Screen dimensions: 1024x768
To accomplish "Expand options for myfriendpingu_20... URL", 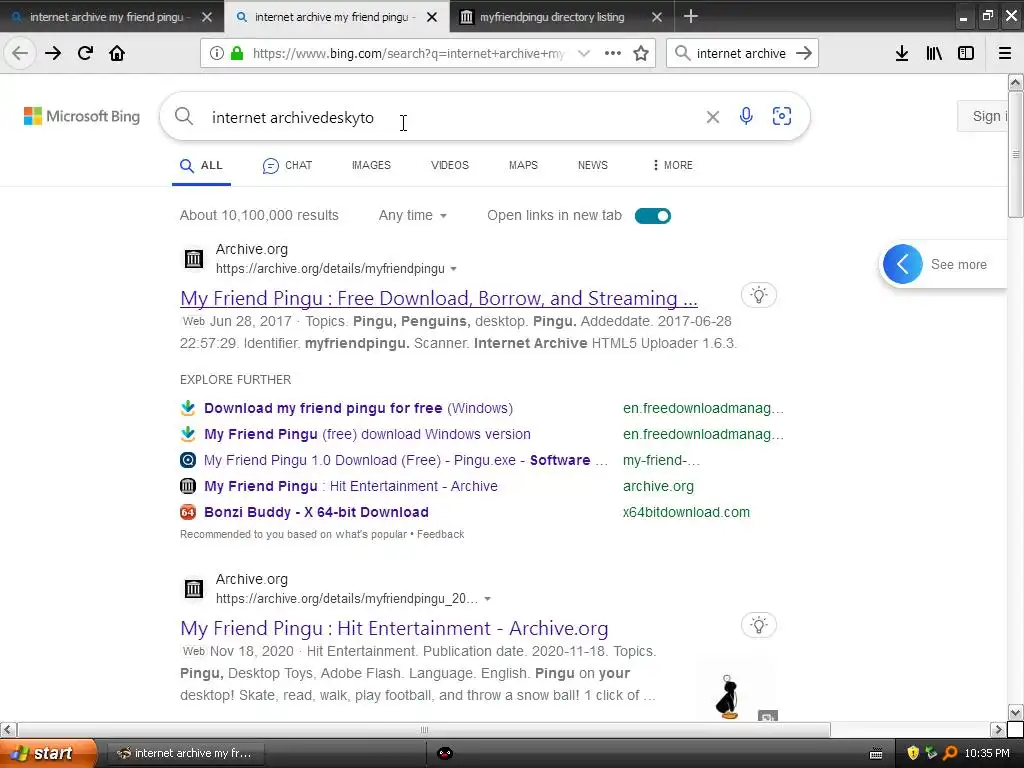I will click(487, 599).
